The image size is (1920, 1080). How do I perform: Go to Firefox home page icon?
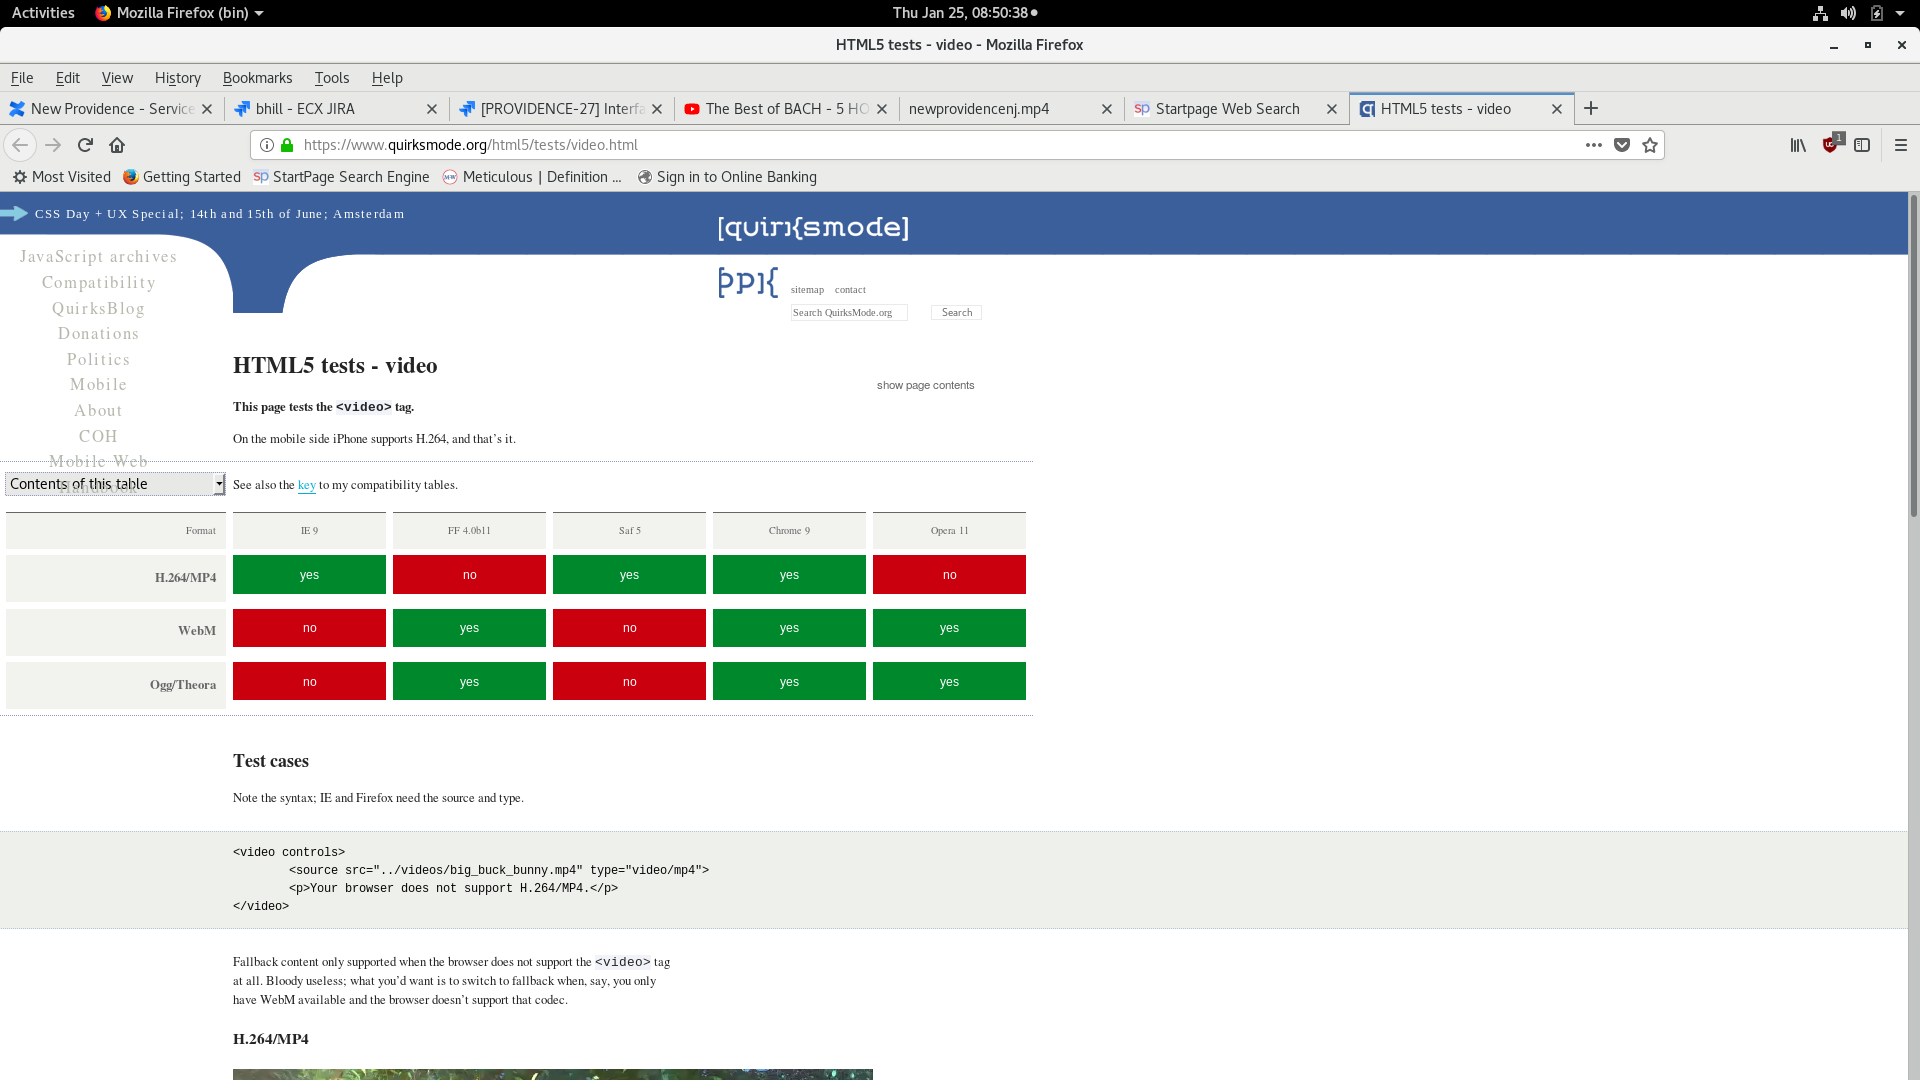(117, 145)
